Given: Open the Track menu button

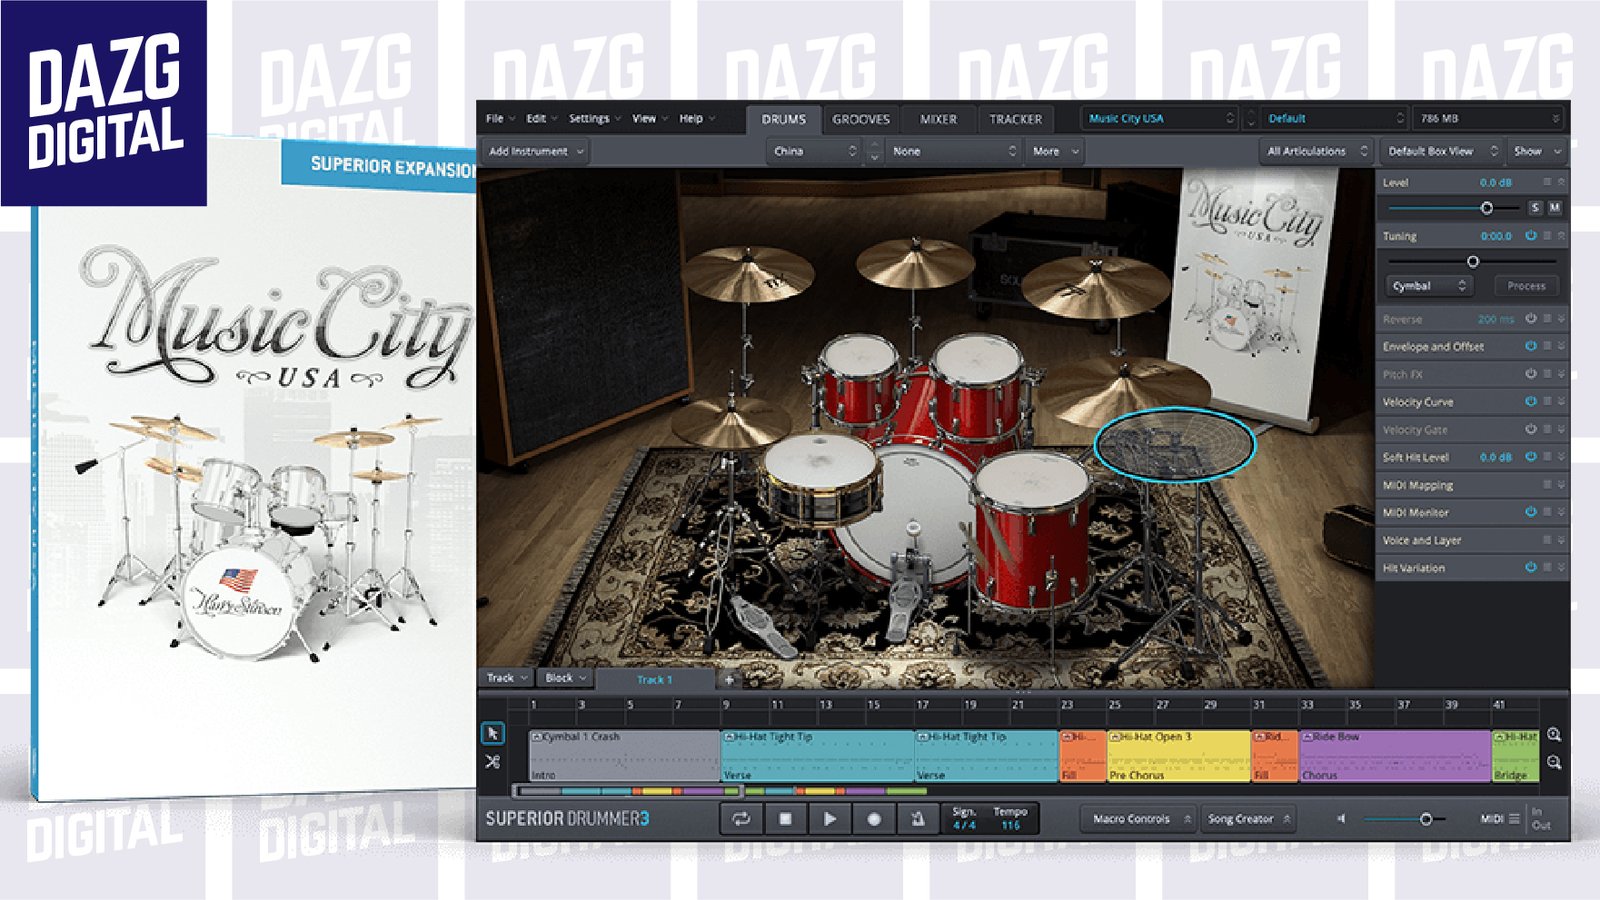Looking at the screenshot, I should (507, 678).
